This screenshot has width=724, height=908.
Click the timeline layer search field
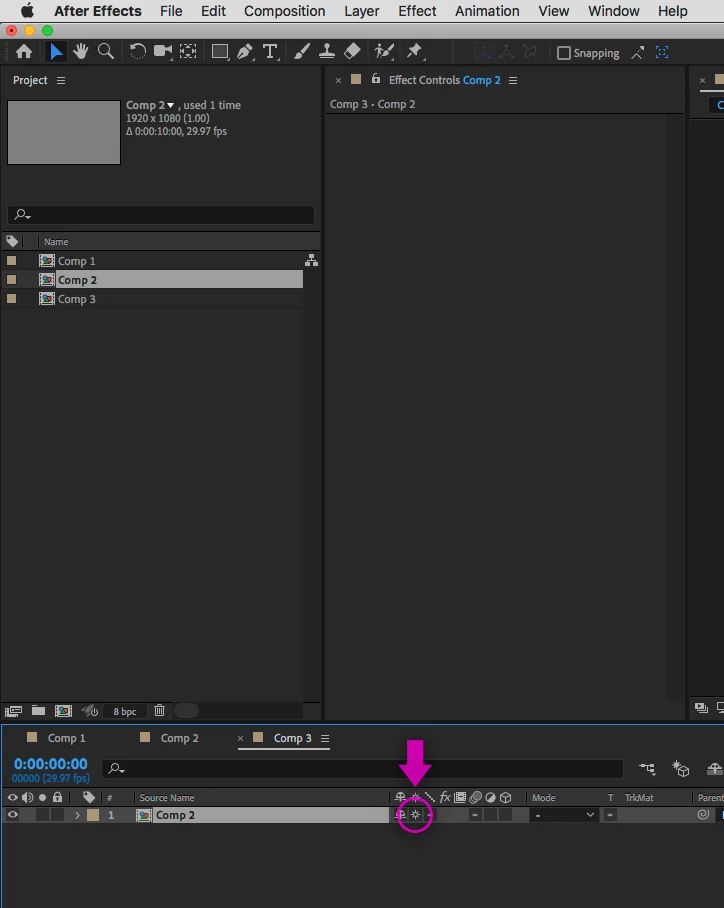coord(363,768)
